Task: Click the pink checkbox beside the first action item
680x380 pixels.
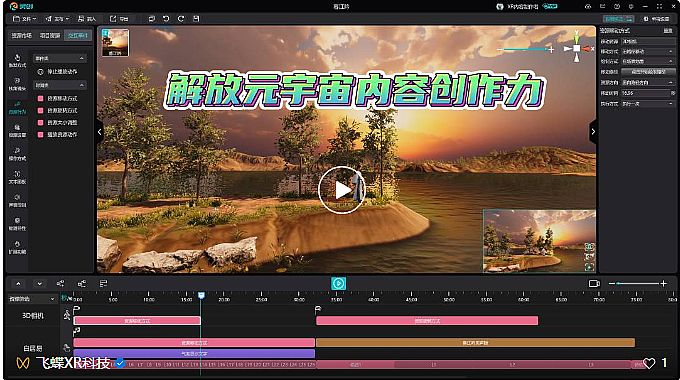Action: 40,98
